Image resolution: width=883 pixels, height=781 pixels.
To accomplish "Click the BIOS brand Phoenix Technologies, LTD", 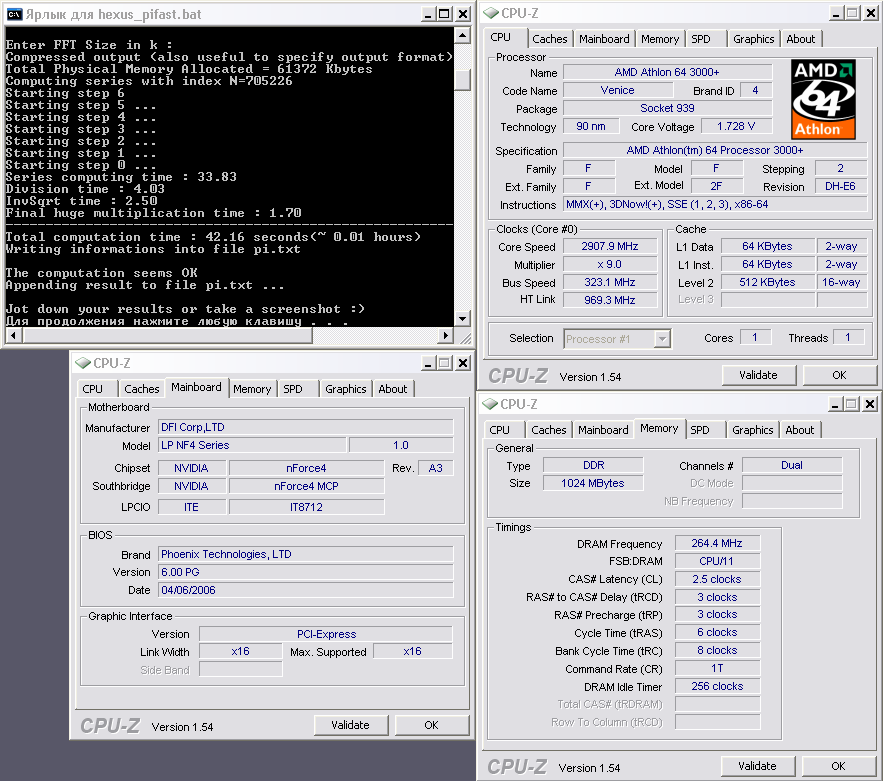I will (306, 555).
